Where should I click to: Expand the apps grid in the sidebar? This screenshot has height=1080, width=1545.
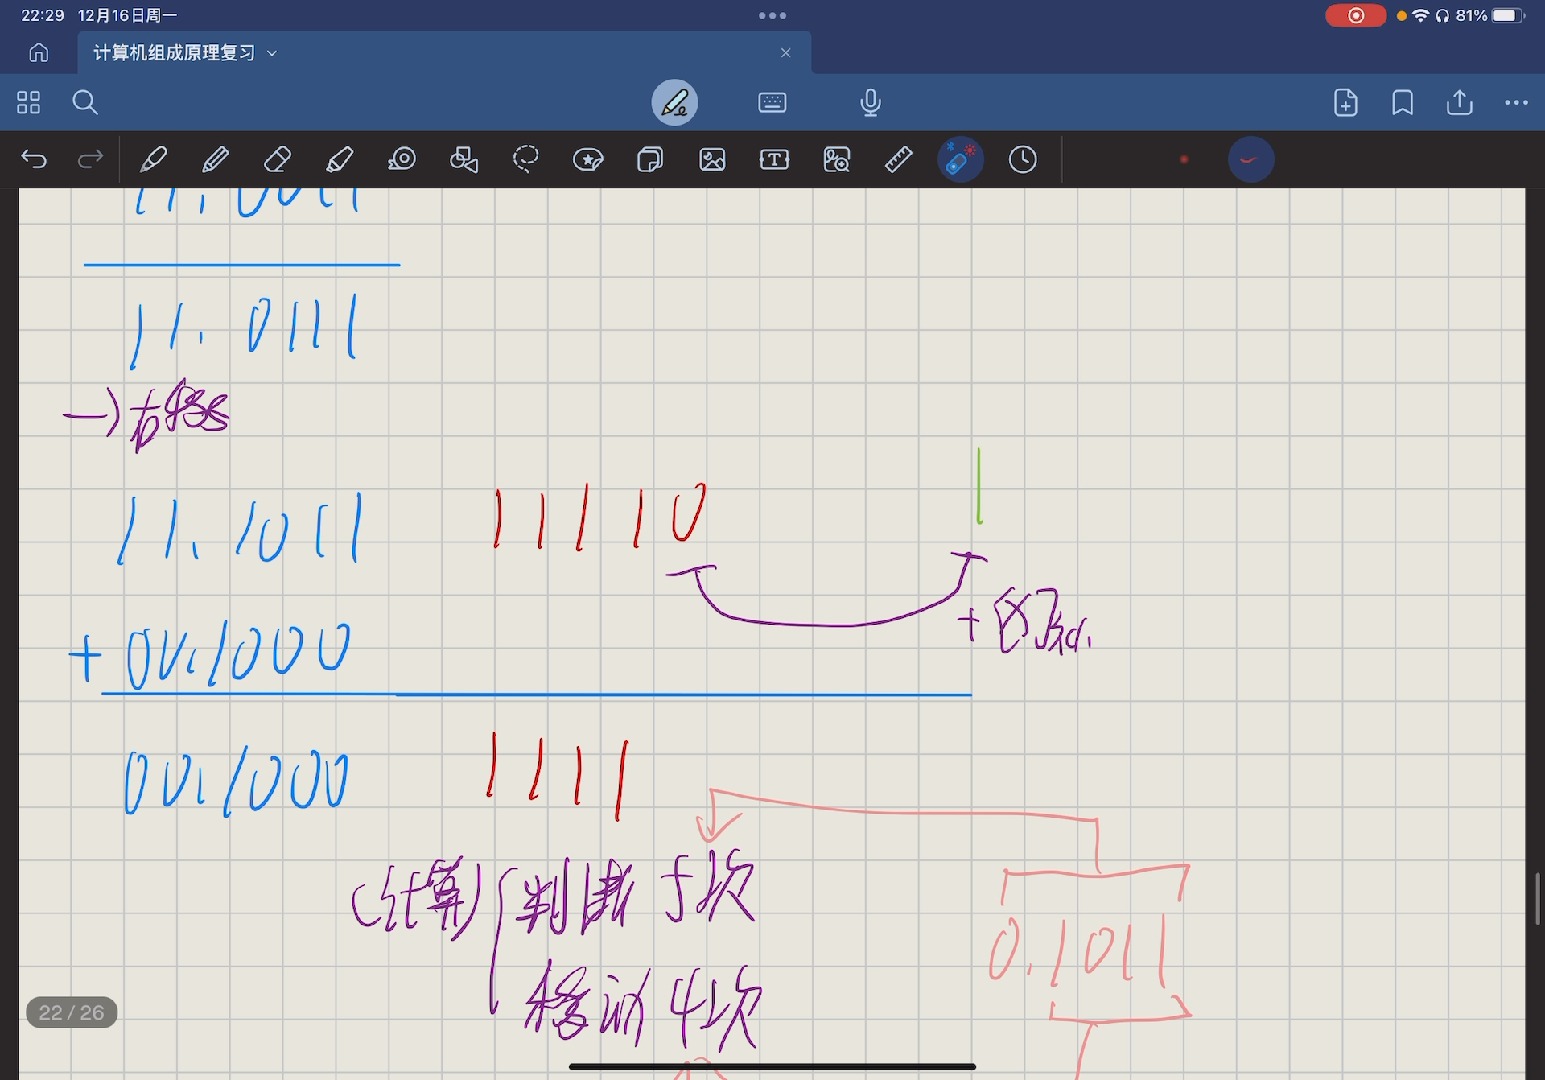coord(27,102)
